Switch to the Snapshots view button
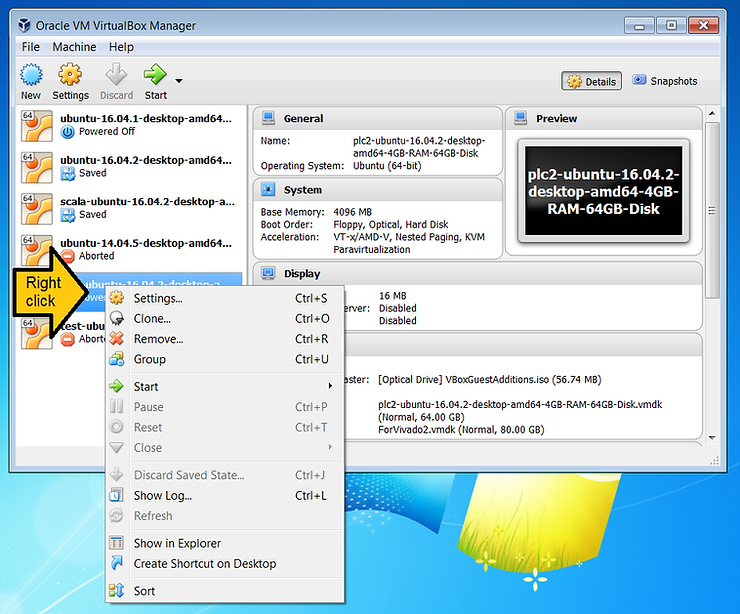740x614 pixels. point(665,81)
